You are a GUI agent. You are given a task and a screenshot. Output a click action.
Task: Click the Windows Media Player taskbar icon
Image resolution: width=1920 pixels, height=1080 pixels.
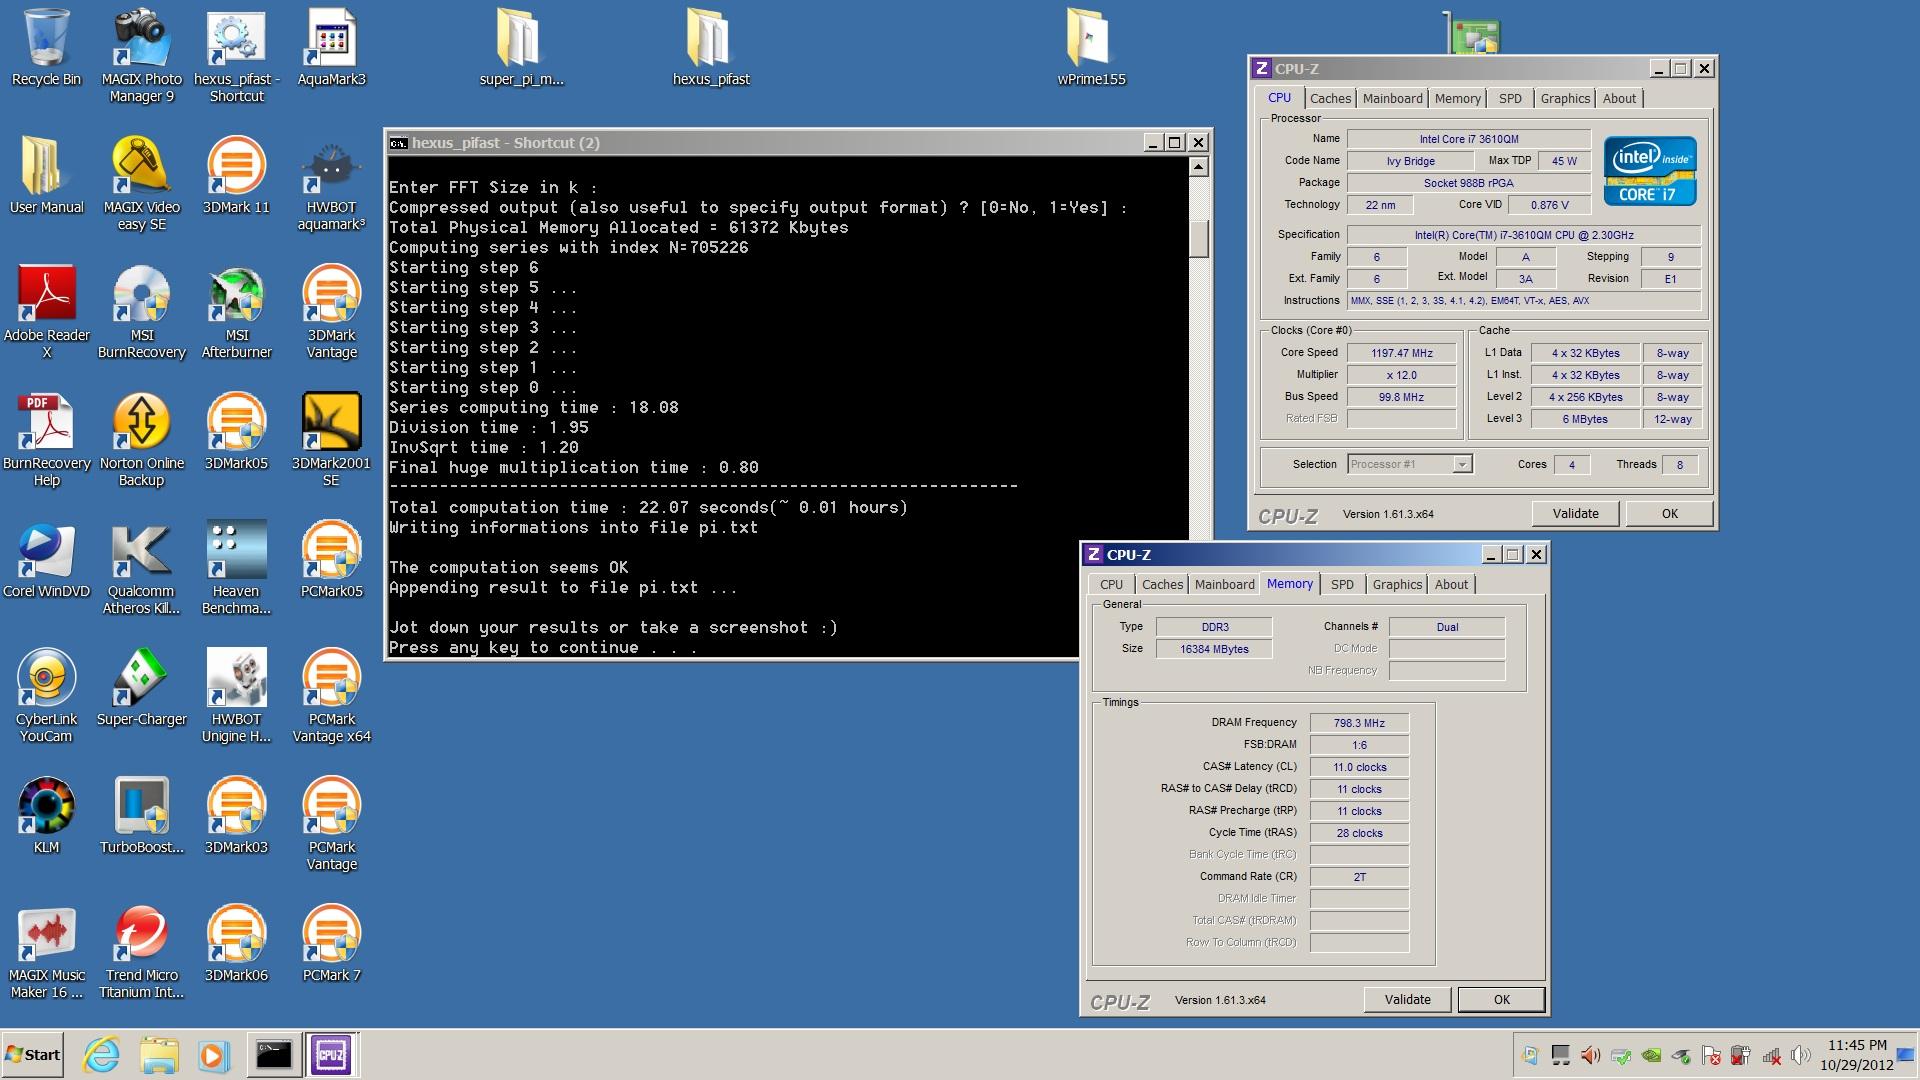click(x=213, y=1055)
